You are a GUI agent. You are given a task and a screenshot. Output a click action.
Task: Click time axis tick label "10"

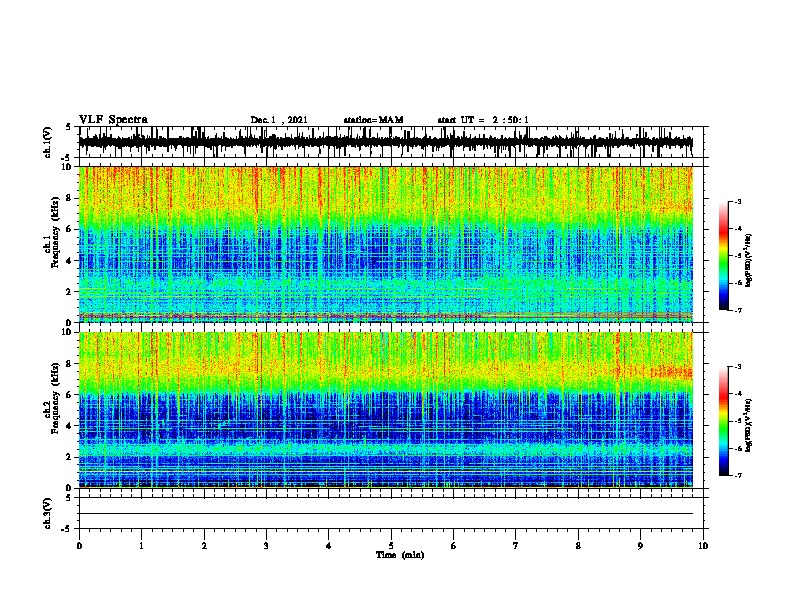coord(703,546)
